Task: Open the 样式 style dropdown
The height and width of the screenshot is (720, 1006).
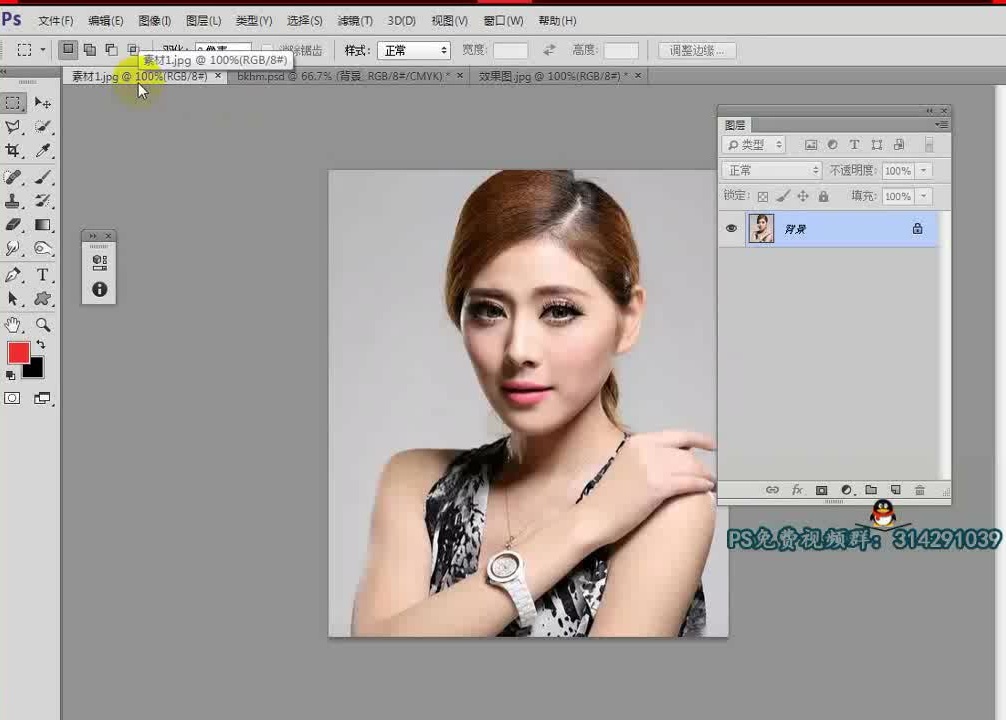Action: (414, 50)
